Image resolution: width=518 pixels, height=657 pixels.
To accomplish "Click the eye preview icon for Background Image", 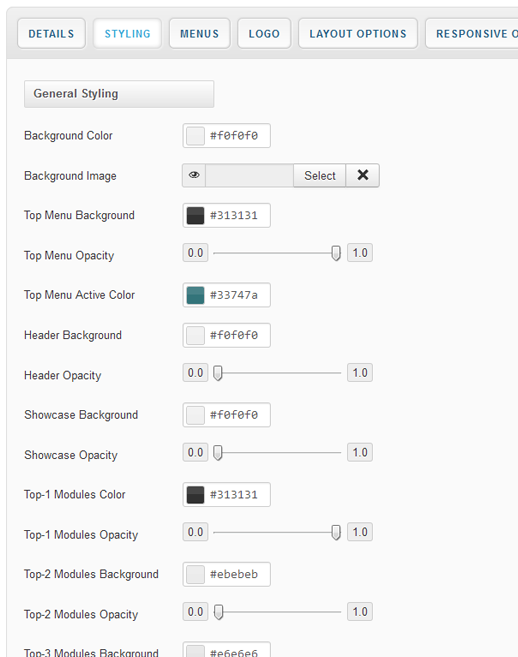I will (x=194, y=176).
